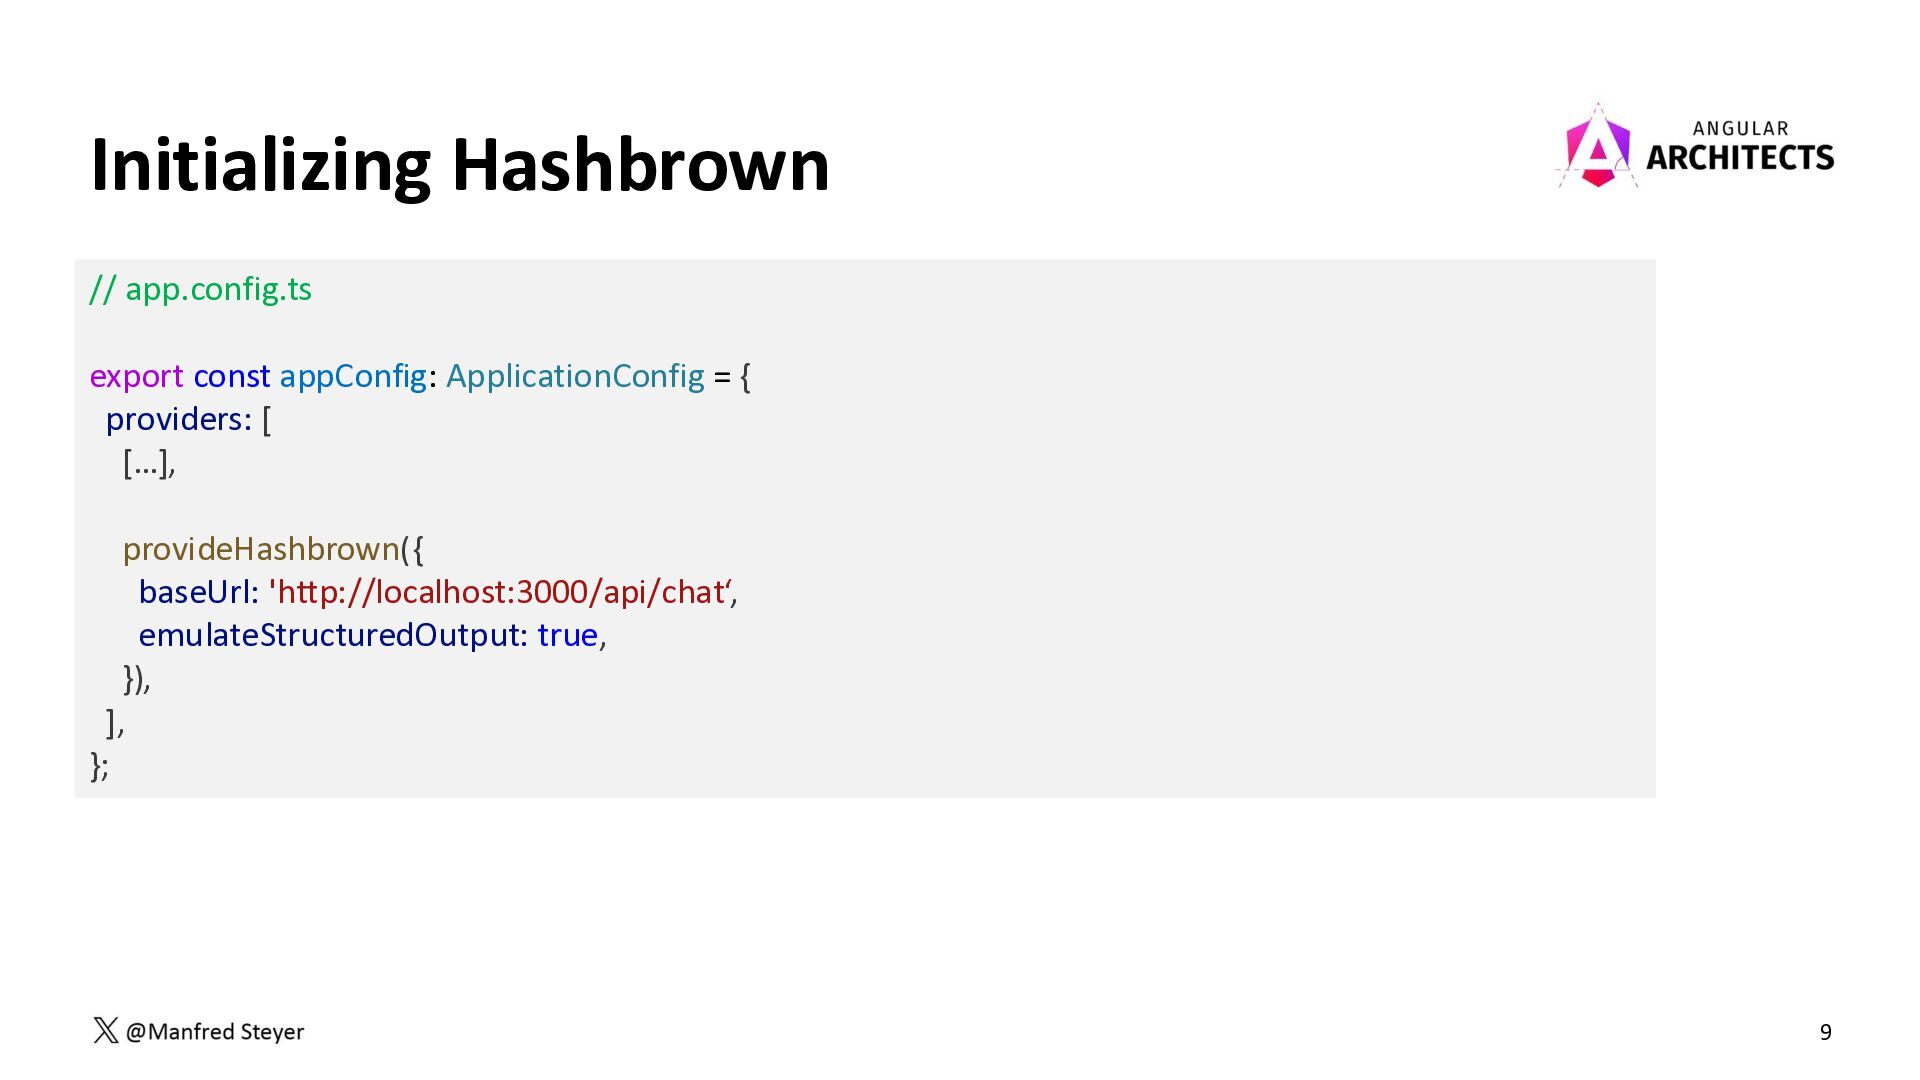Click the app.config.ts comment line
The width and height of the screenshot is (1920, 1080).
pos(201,289)
